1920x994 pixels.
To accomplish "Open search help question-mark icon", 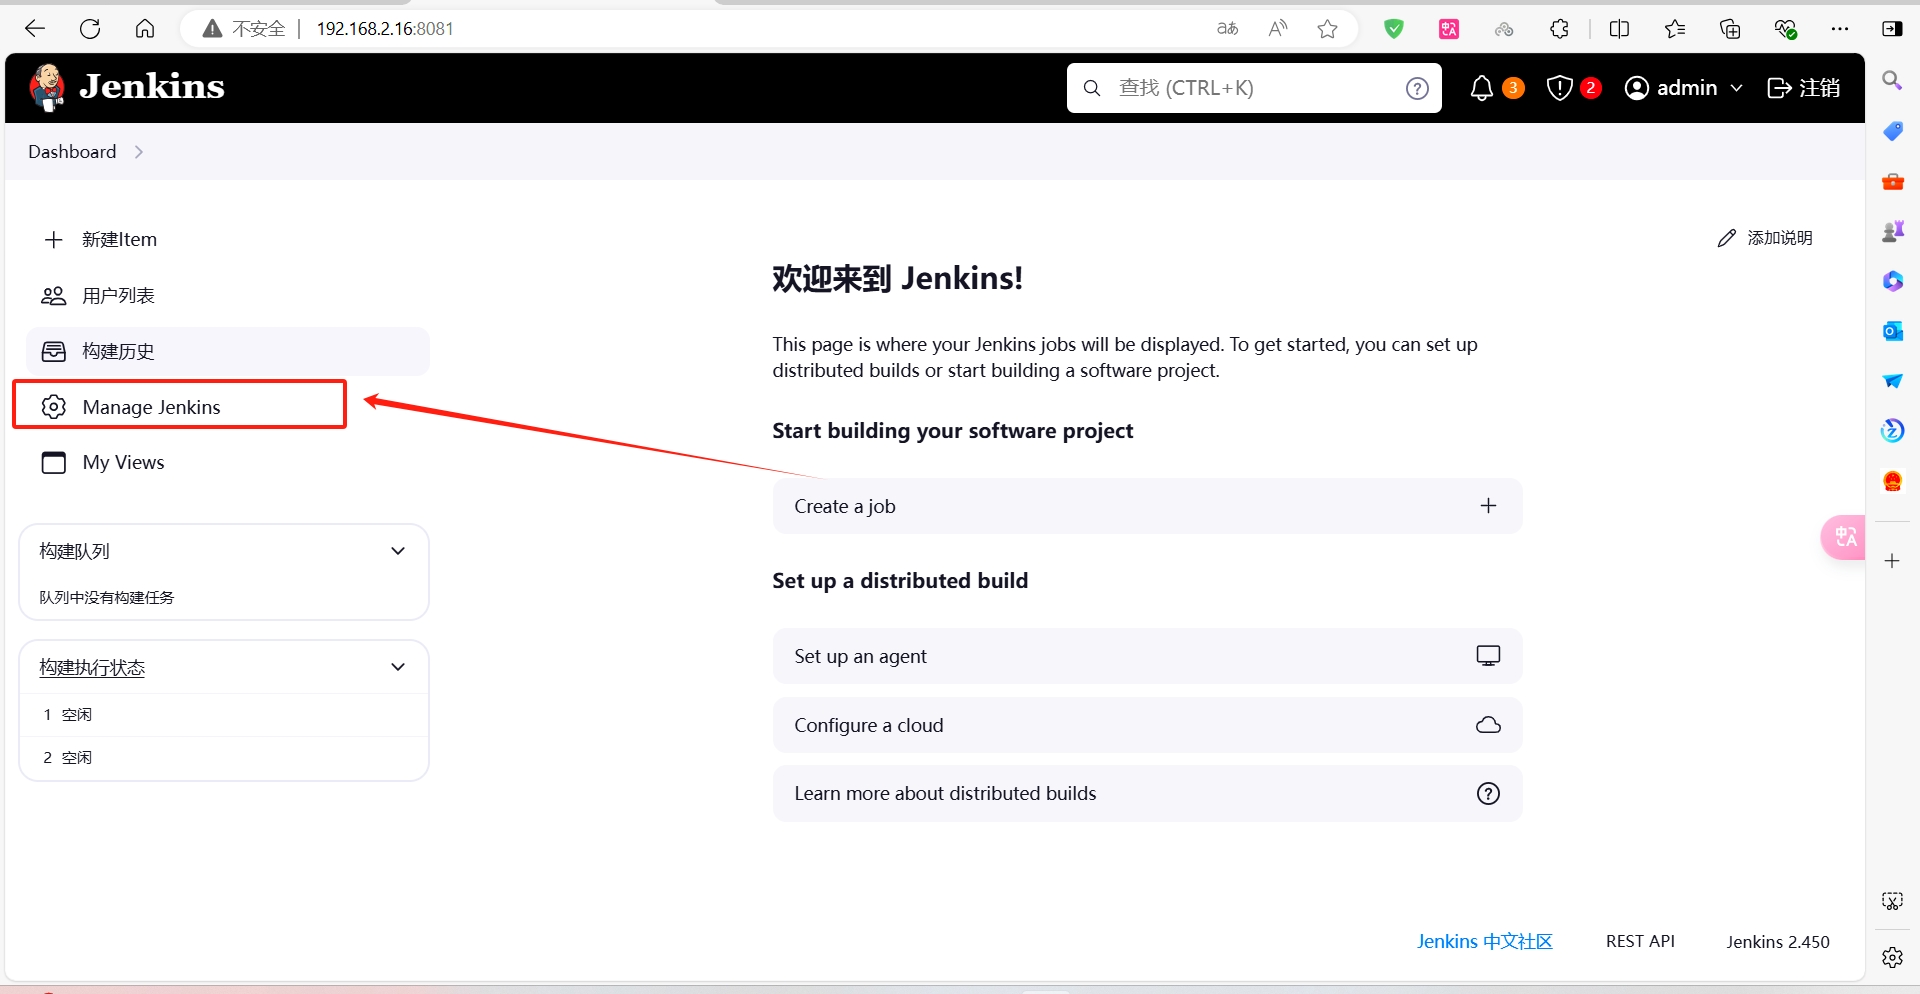I will pyautogui.click(x=1417, y=88).
